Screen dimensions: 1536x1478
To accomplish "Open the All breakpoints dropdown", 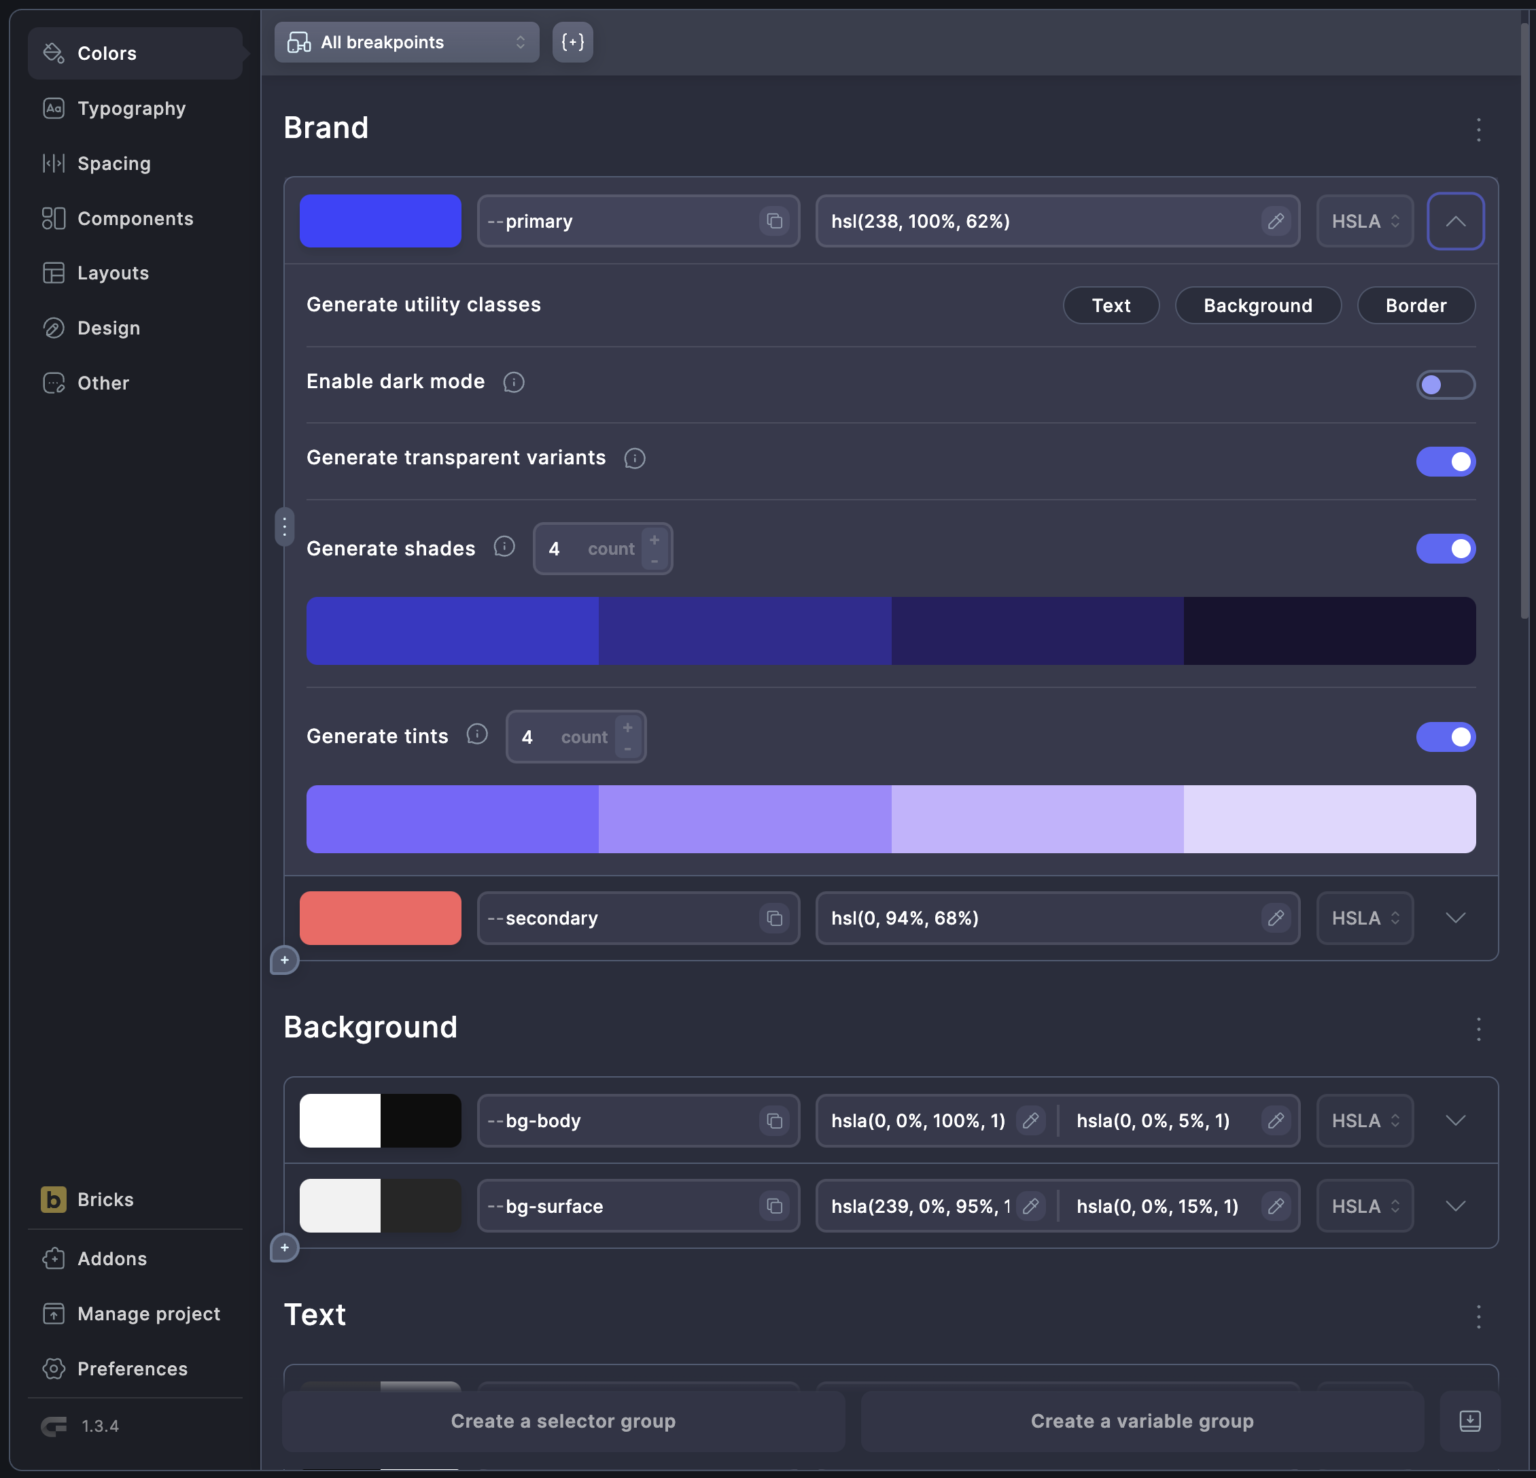I will click(x=406, y=42).
